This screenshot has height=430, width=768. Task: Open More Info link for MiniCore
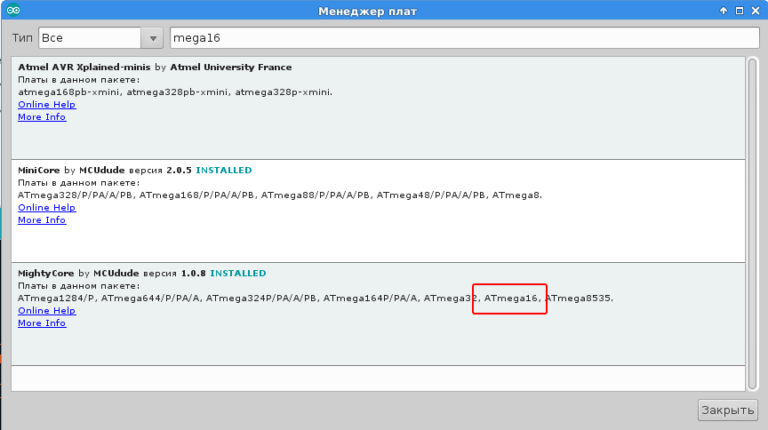pyautogui.click(x=41, y=220)
